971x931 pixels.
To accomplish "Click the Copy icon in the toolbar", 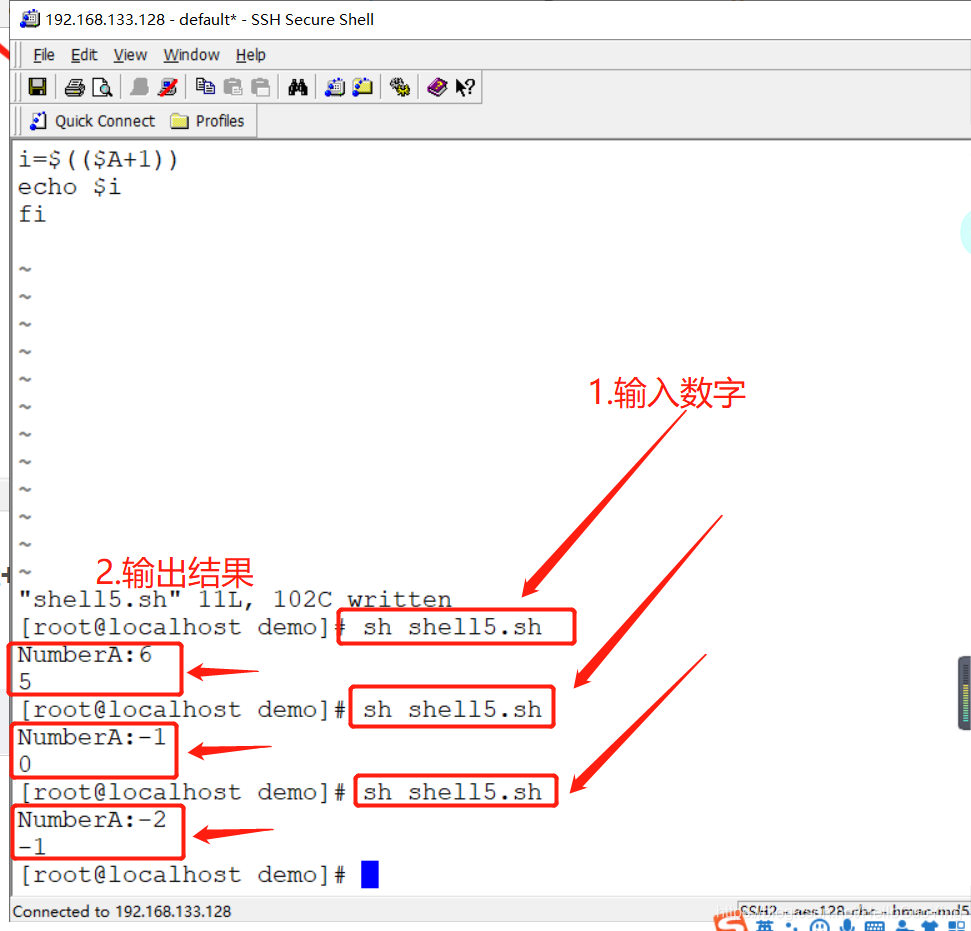I will point(205,87).
